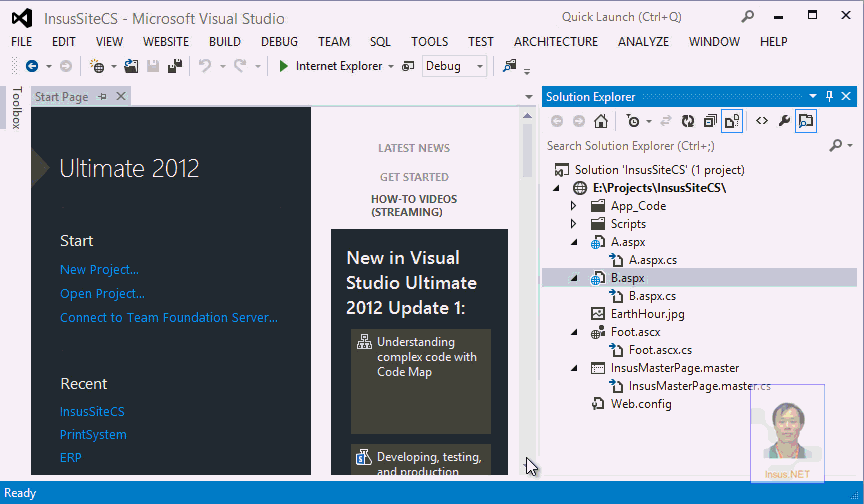The height and width of the screenshot is (504, 864).
Task: Click the Refresh icon in Solution Explorer
Action: coord(688,121)
